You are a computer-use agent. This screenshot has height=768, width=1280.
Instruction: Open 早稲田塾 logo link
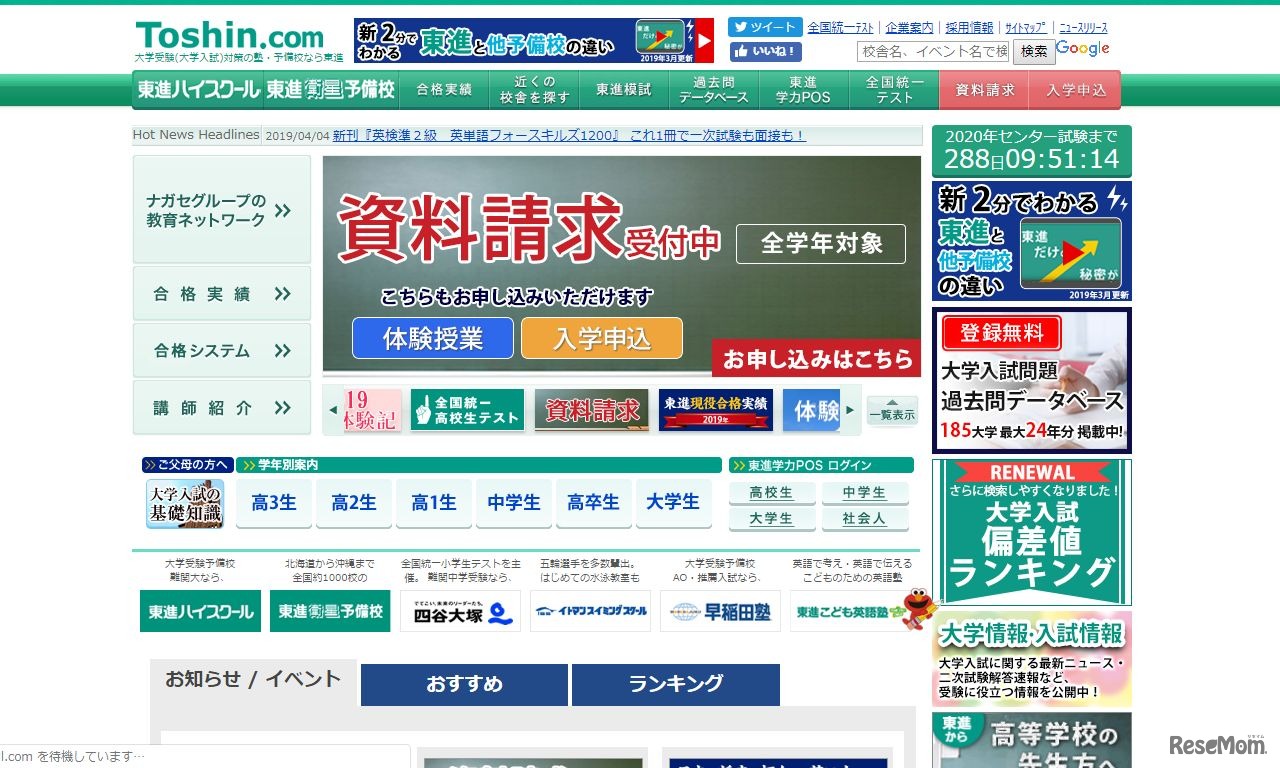point(720,611)
